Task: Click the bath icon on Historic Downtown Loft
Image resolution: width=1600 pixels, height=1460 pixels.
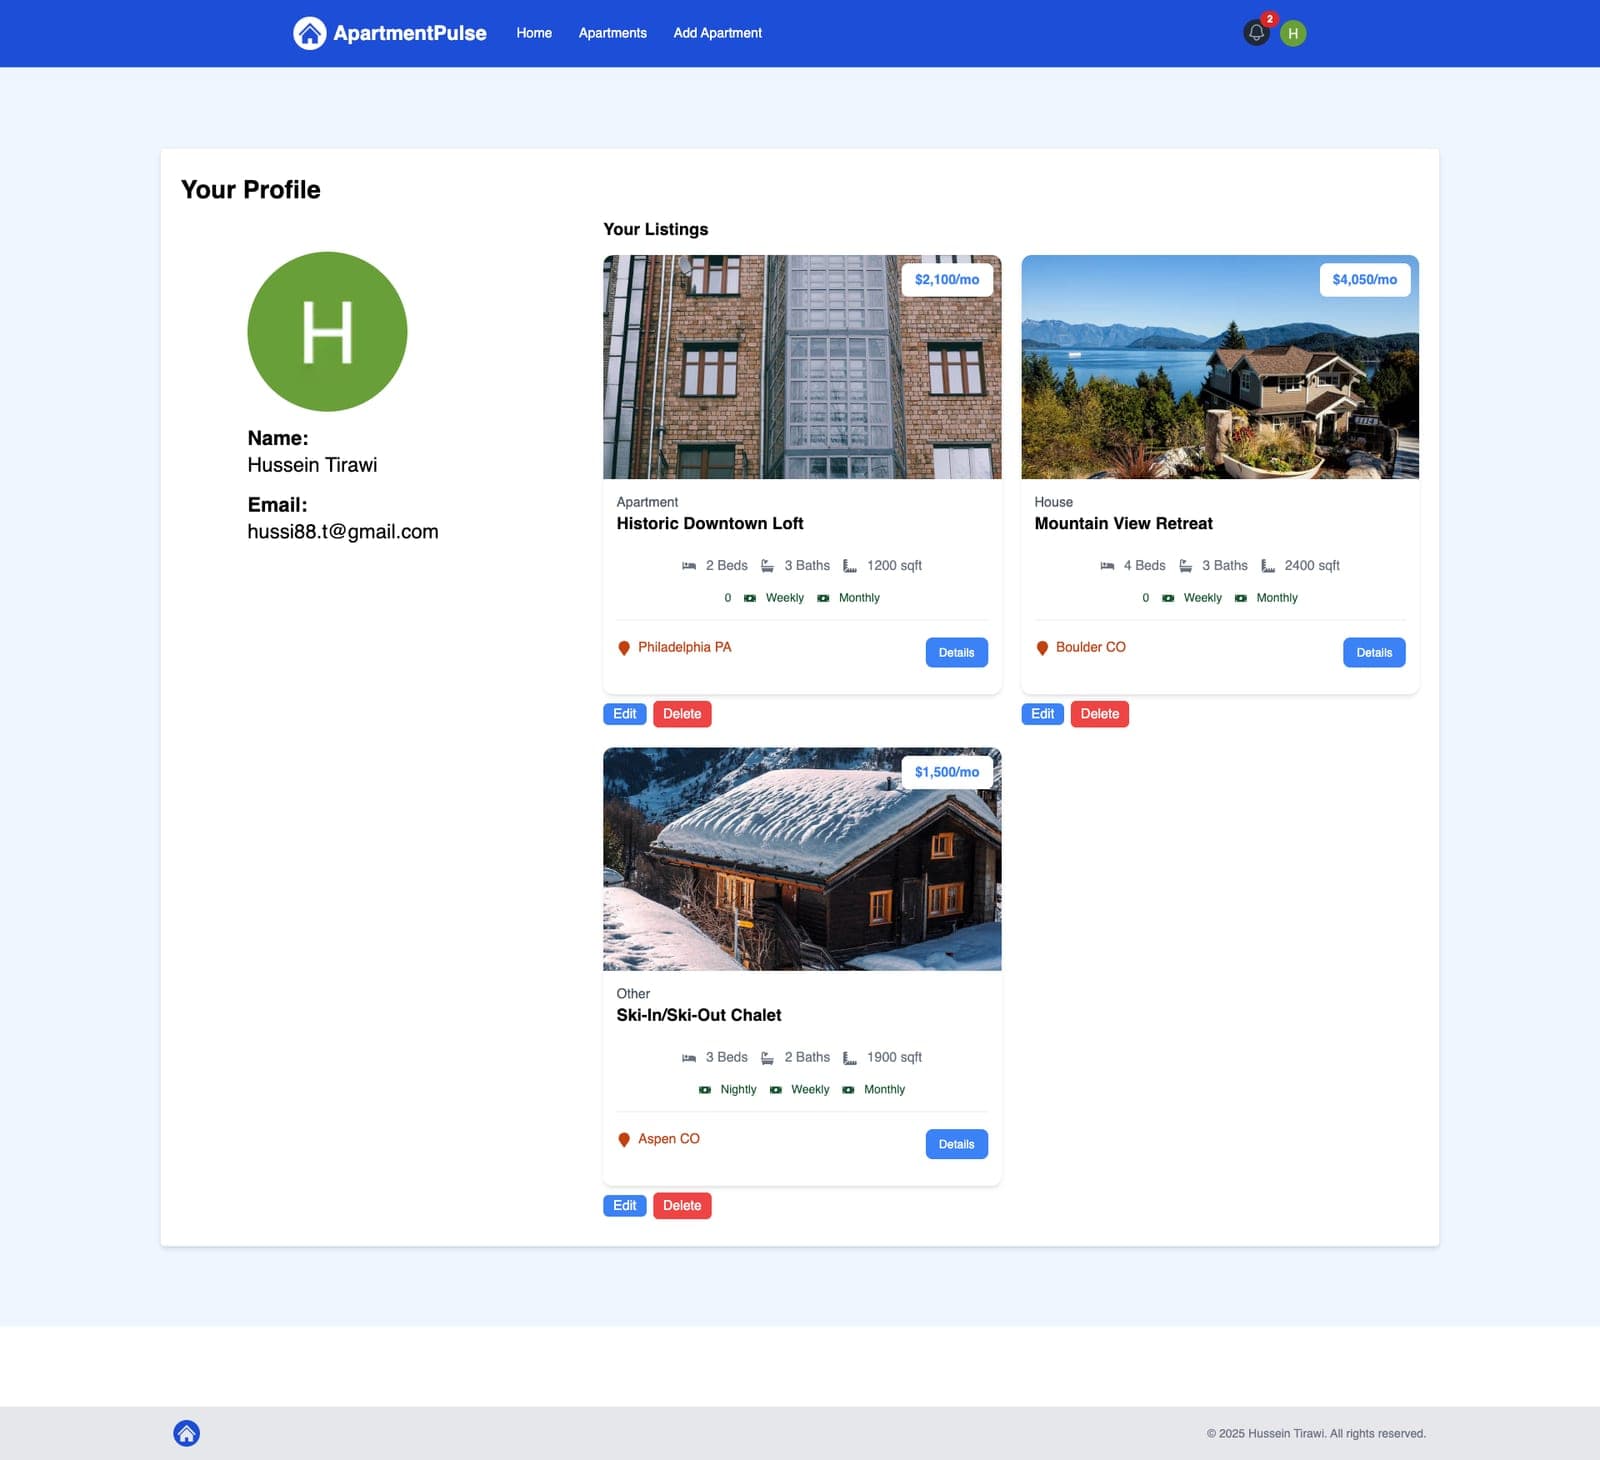Action: tap(767, 566)
